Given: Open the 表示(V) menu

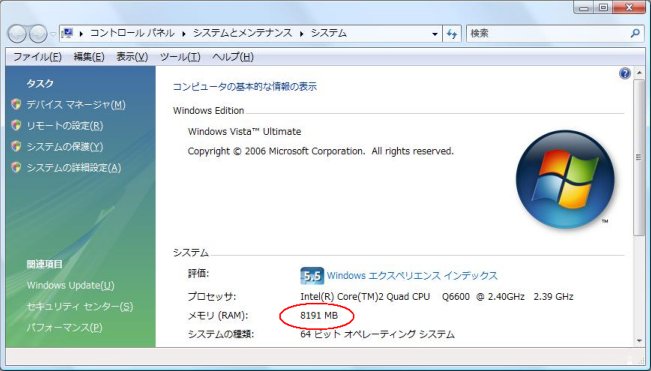Looking at the screenshot, I should pos(132,57).
